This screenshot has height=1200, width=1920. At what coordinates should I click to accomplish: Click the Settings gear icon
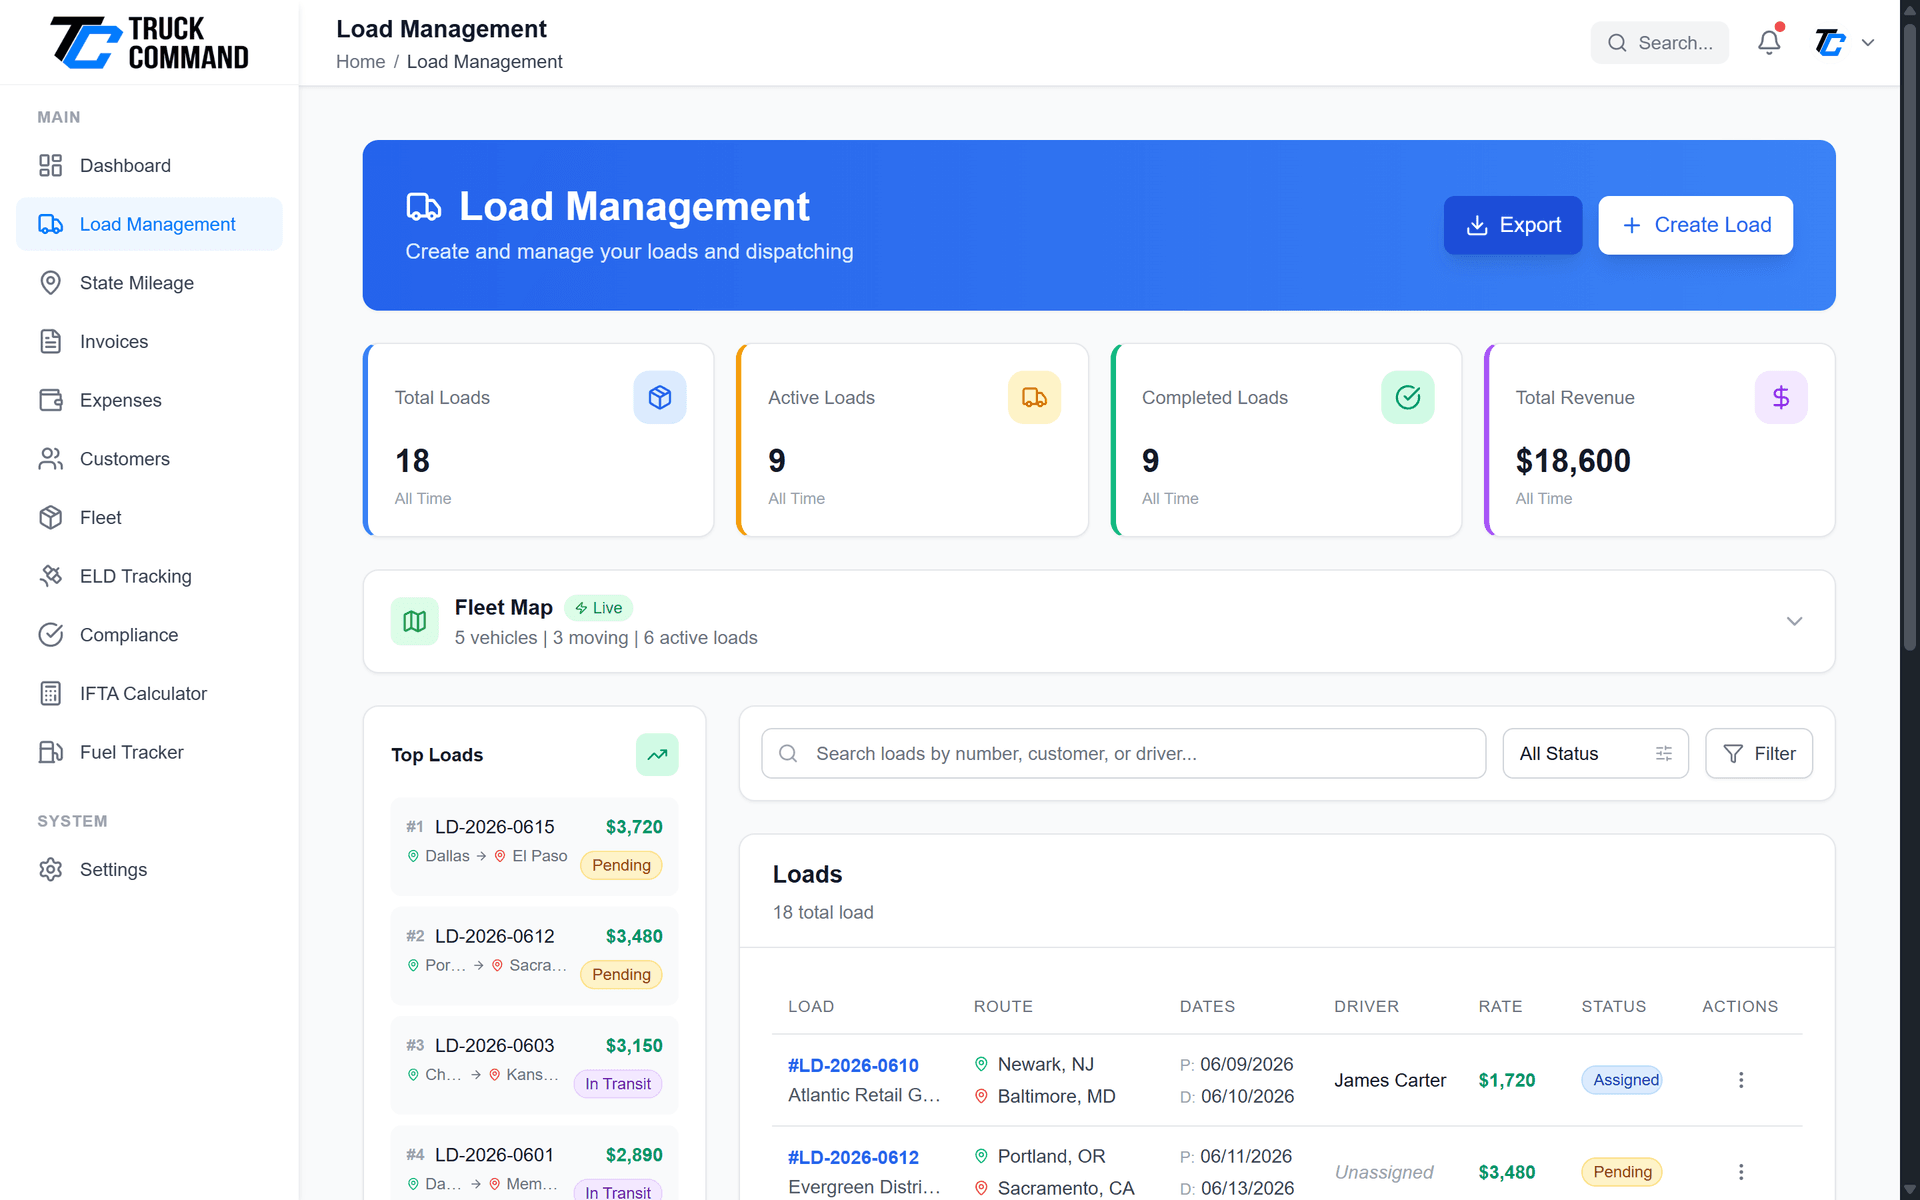[x=51, y=870]
